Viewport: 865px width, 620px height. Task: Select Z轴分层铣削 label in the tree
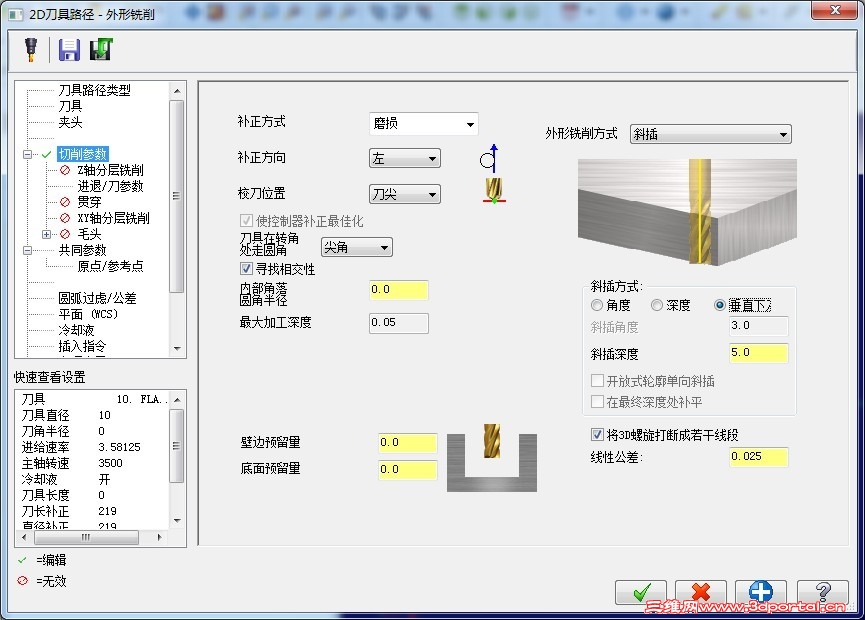[x=110, y=170]
